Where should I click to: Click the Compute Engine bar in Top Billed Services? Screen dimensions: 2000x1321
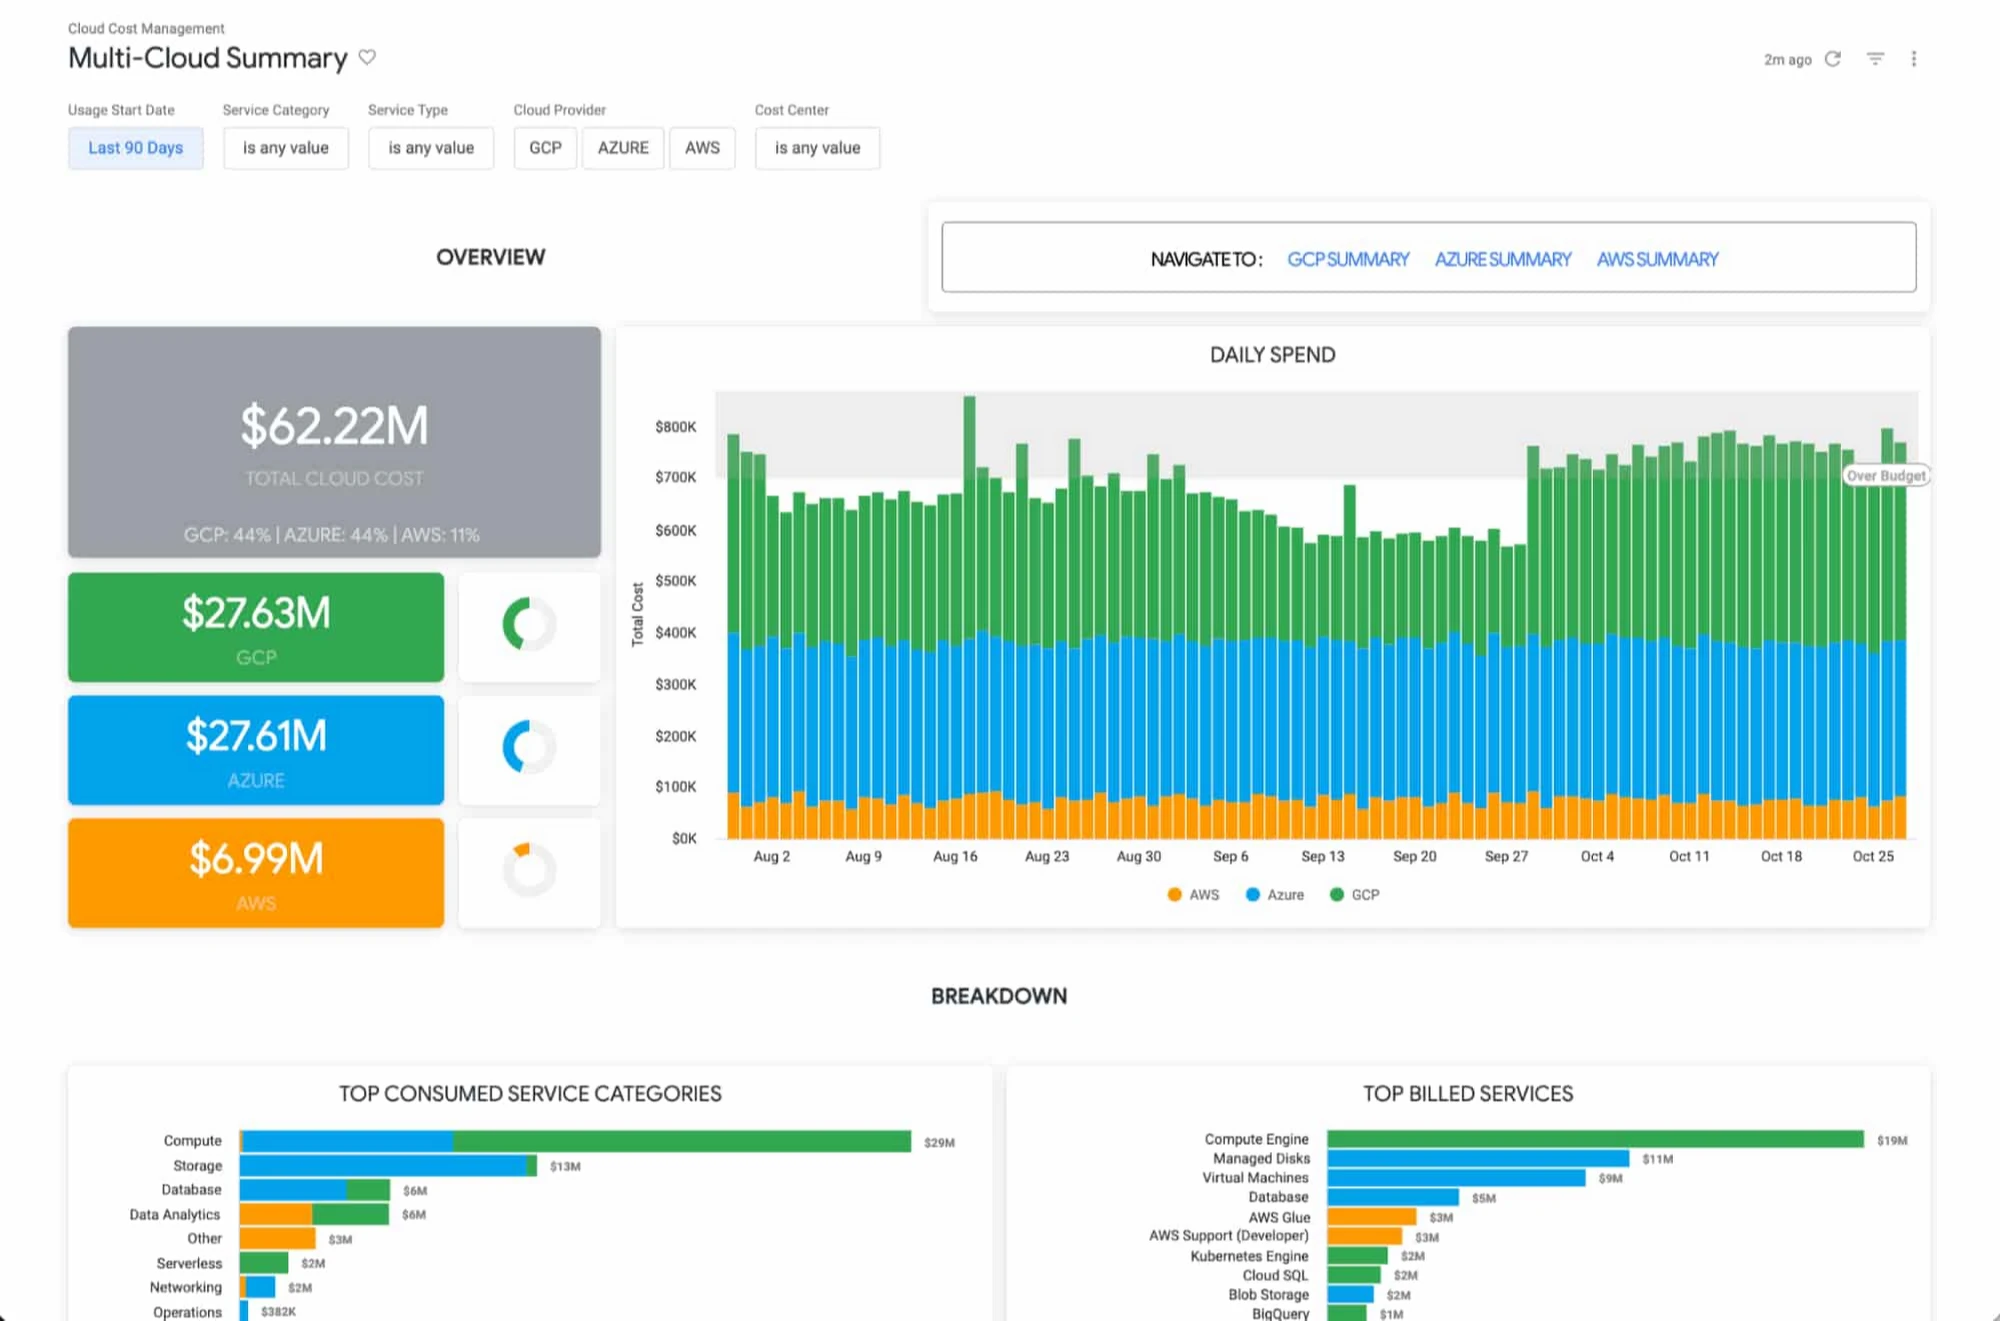point(1595,1139)
